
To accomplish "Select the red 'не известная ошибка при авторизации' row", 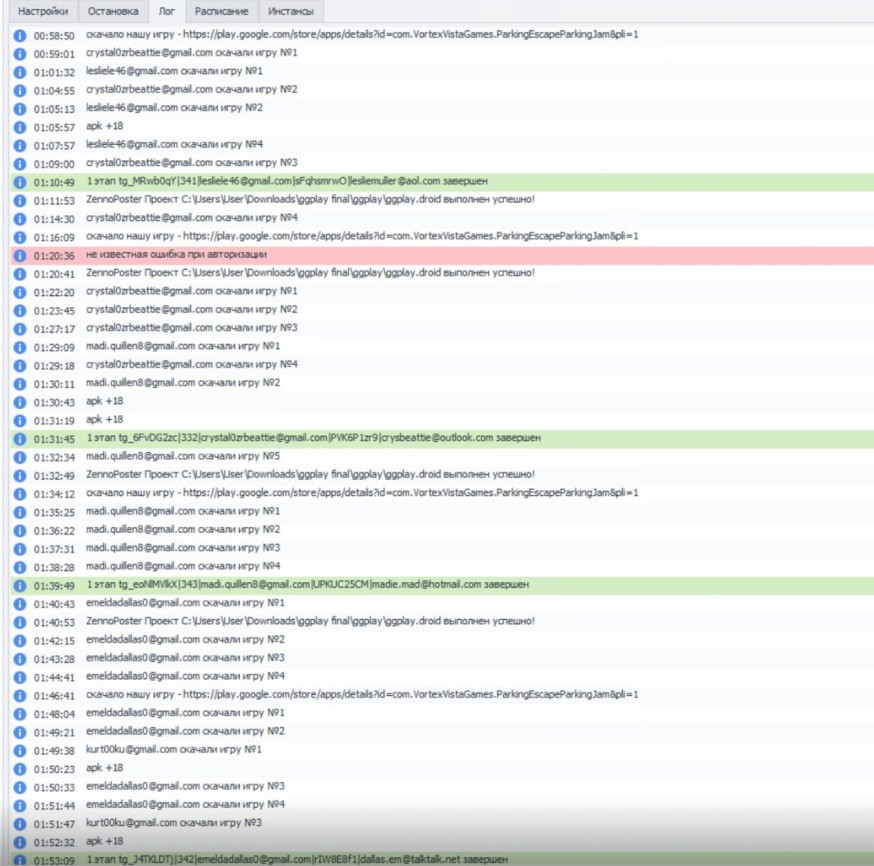I will click(x=441, y=256).
